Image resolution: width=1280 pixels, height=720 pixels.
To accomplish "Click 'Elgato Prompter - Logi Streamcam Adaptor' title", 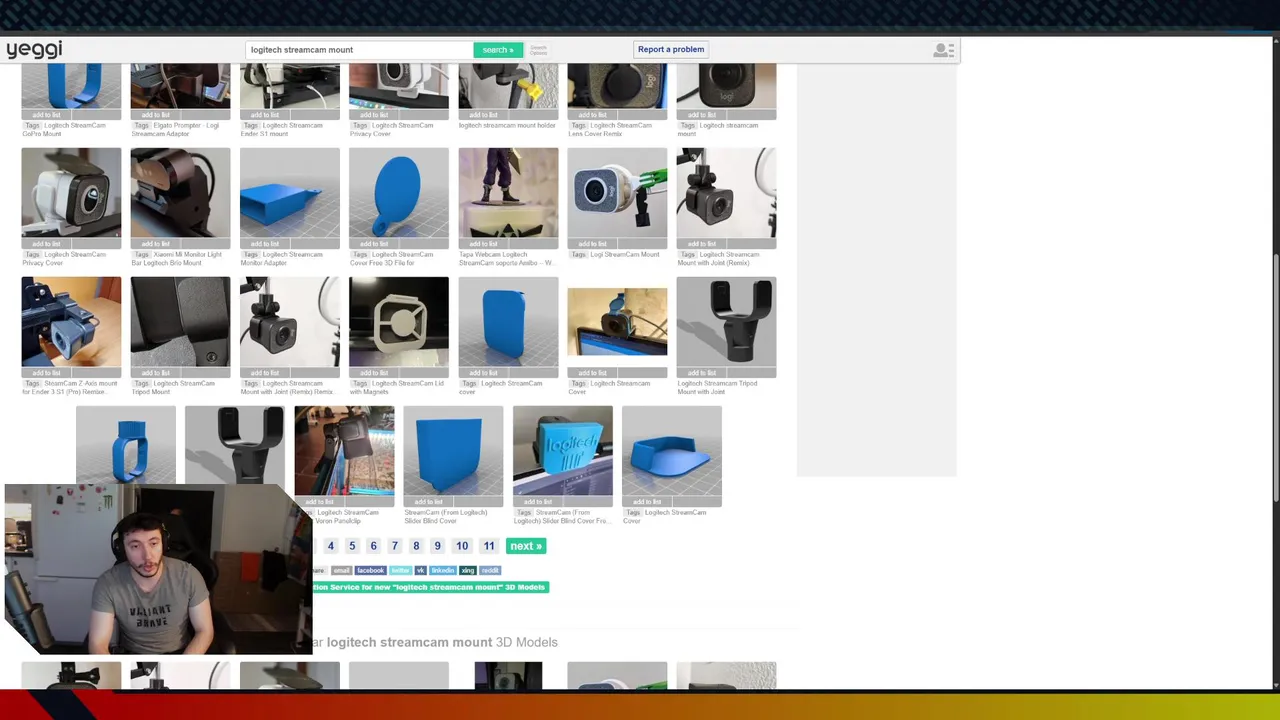I will (x=176, y=130).
